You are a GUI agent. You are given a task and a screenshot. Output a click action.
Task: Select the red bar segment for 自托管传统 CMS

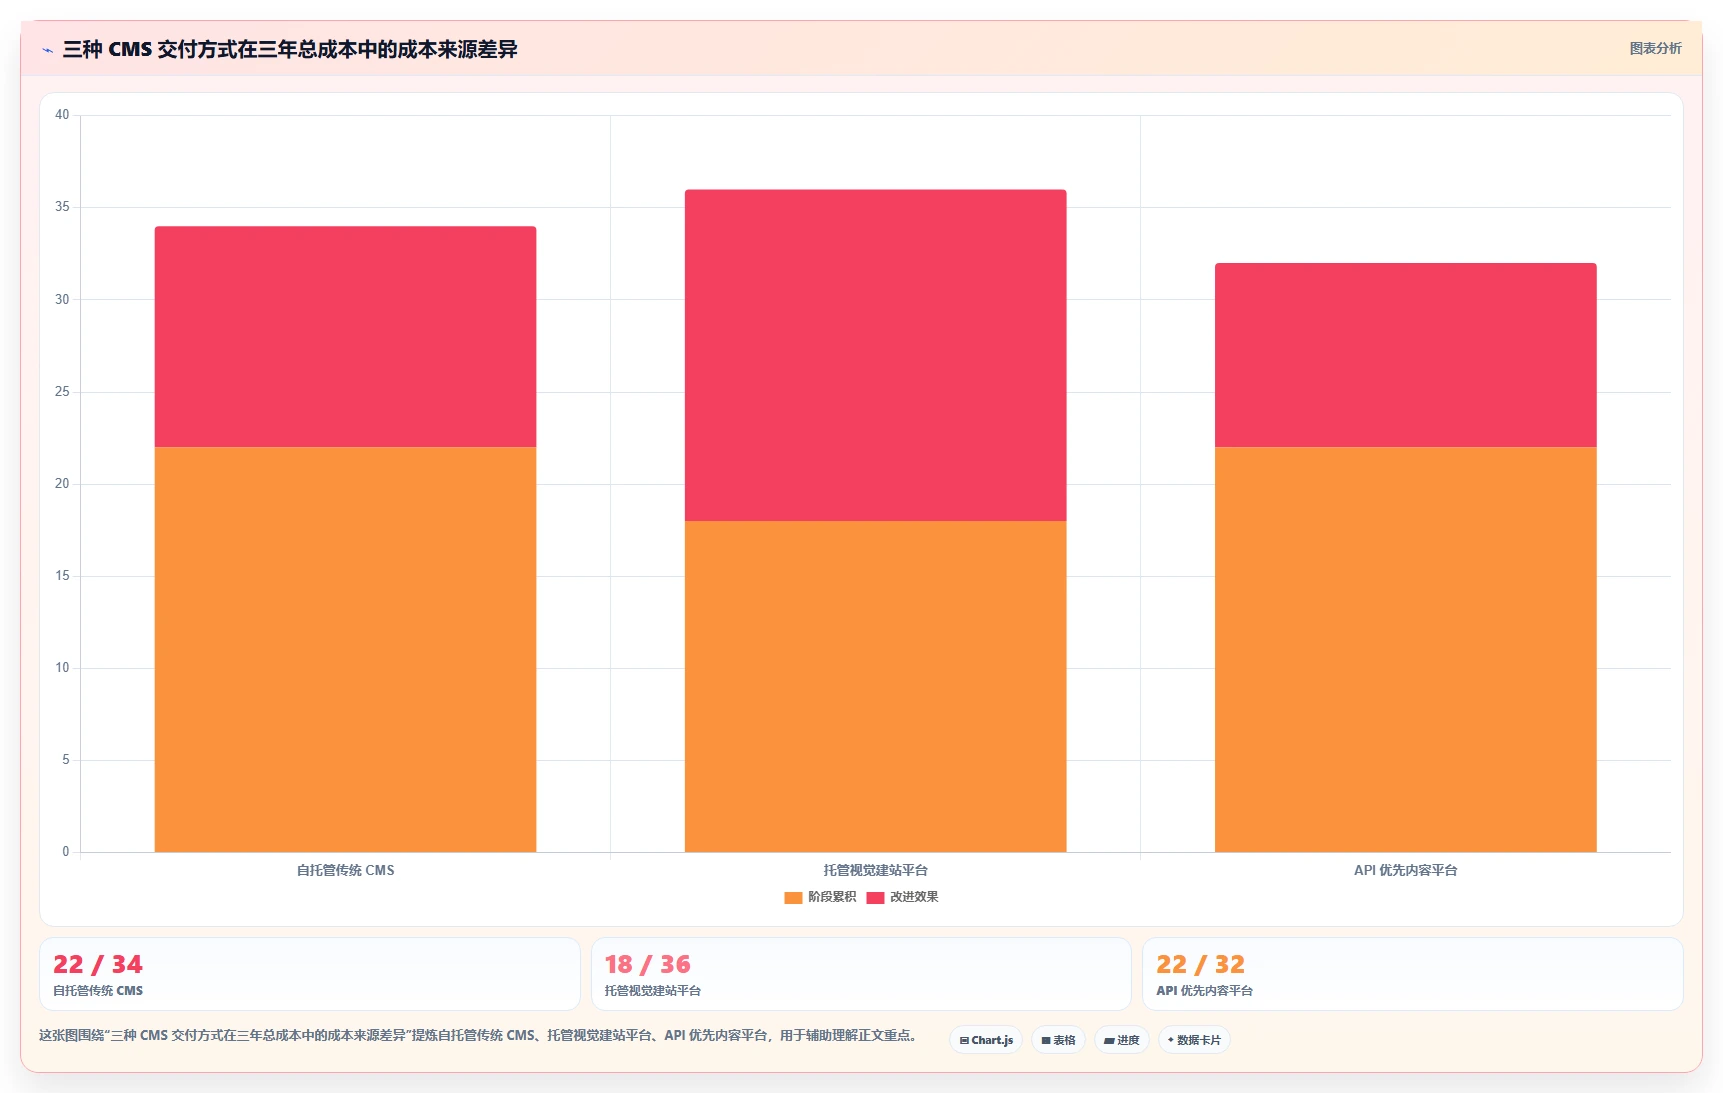point(345,337)
